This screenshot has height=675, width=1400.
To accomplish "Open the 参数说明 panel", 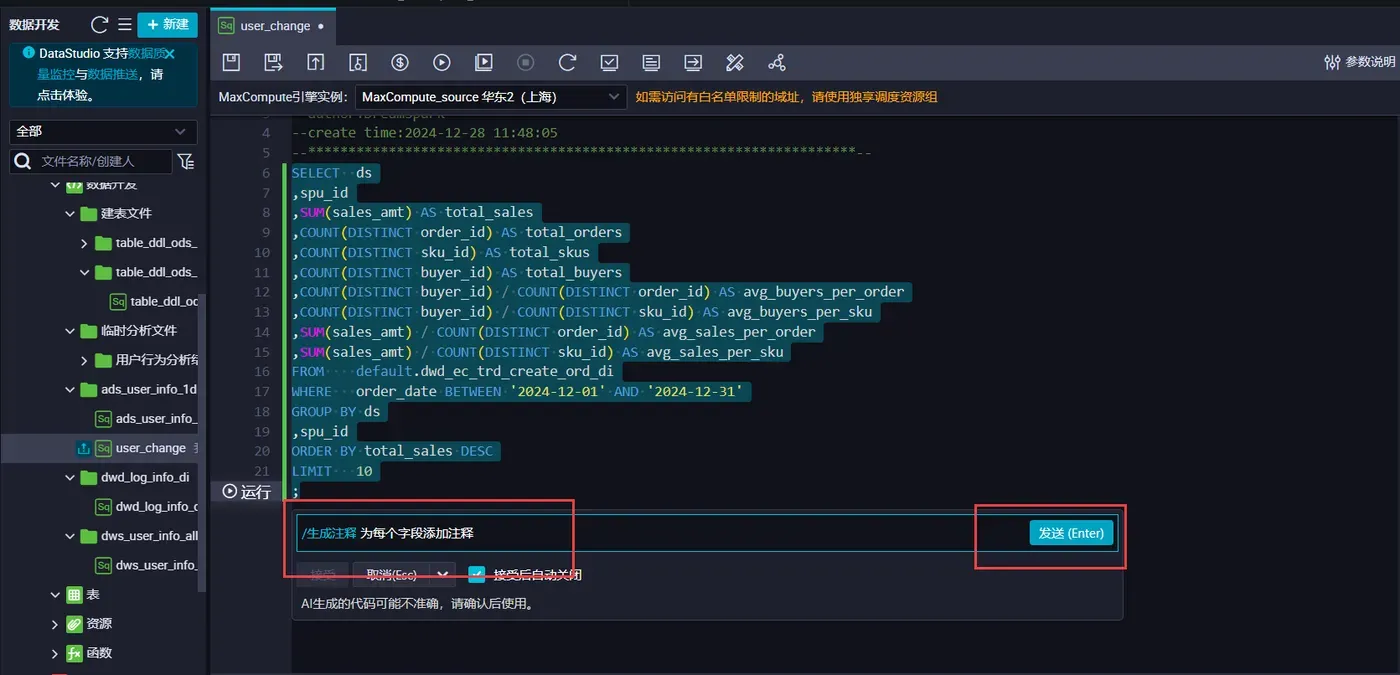I will [x=1359, y=62].
